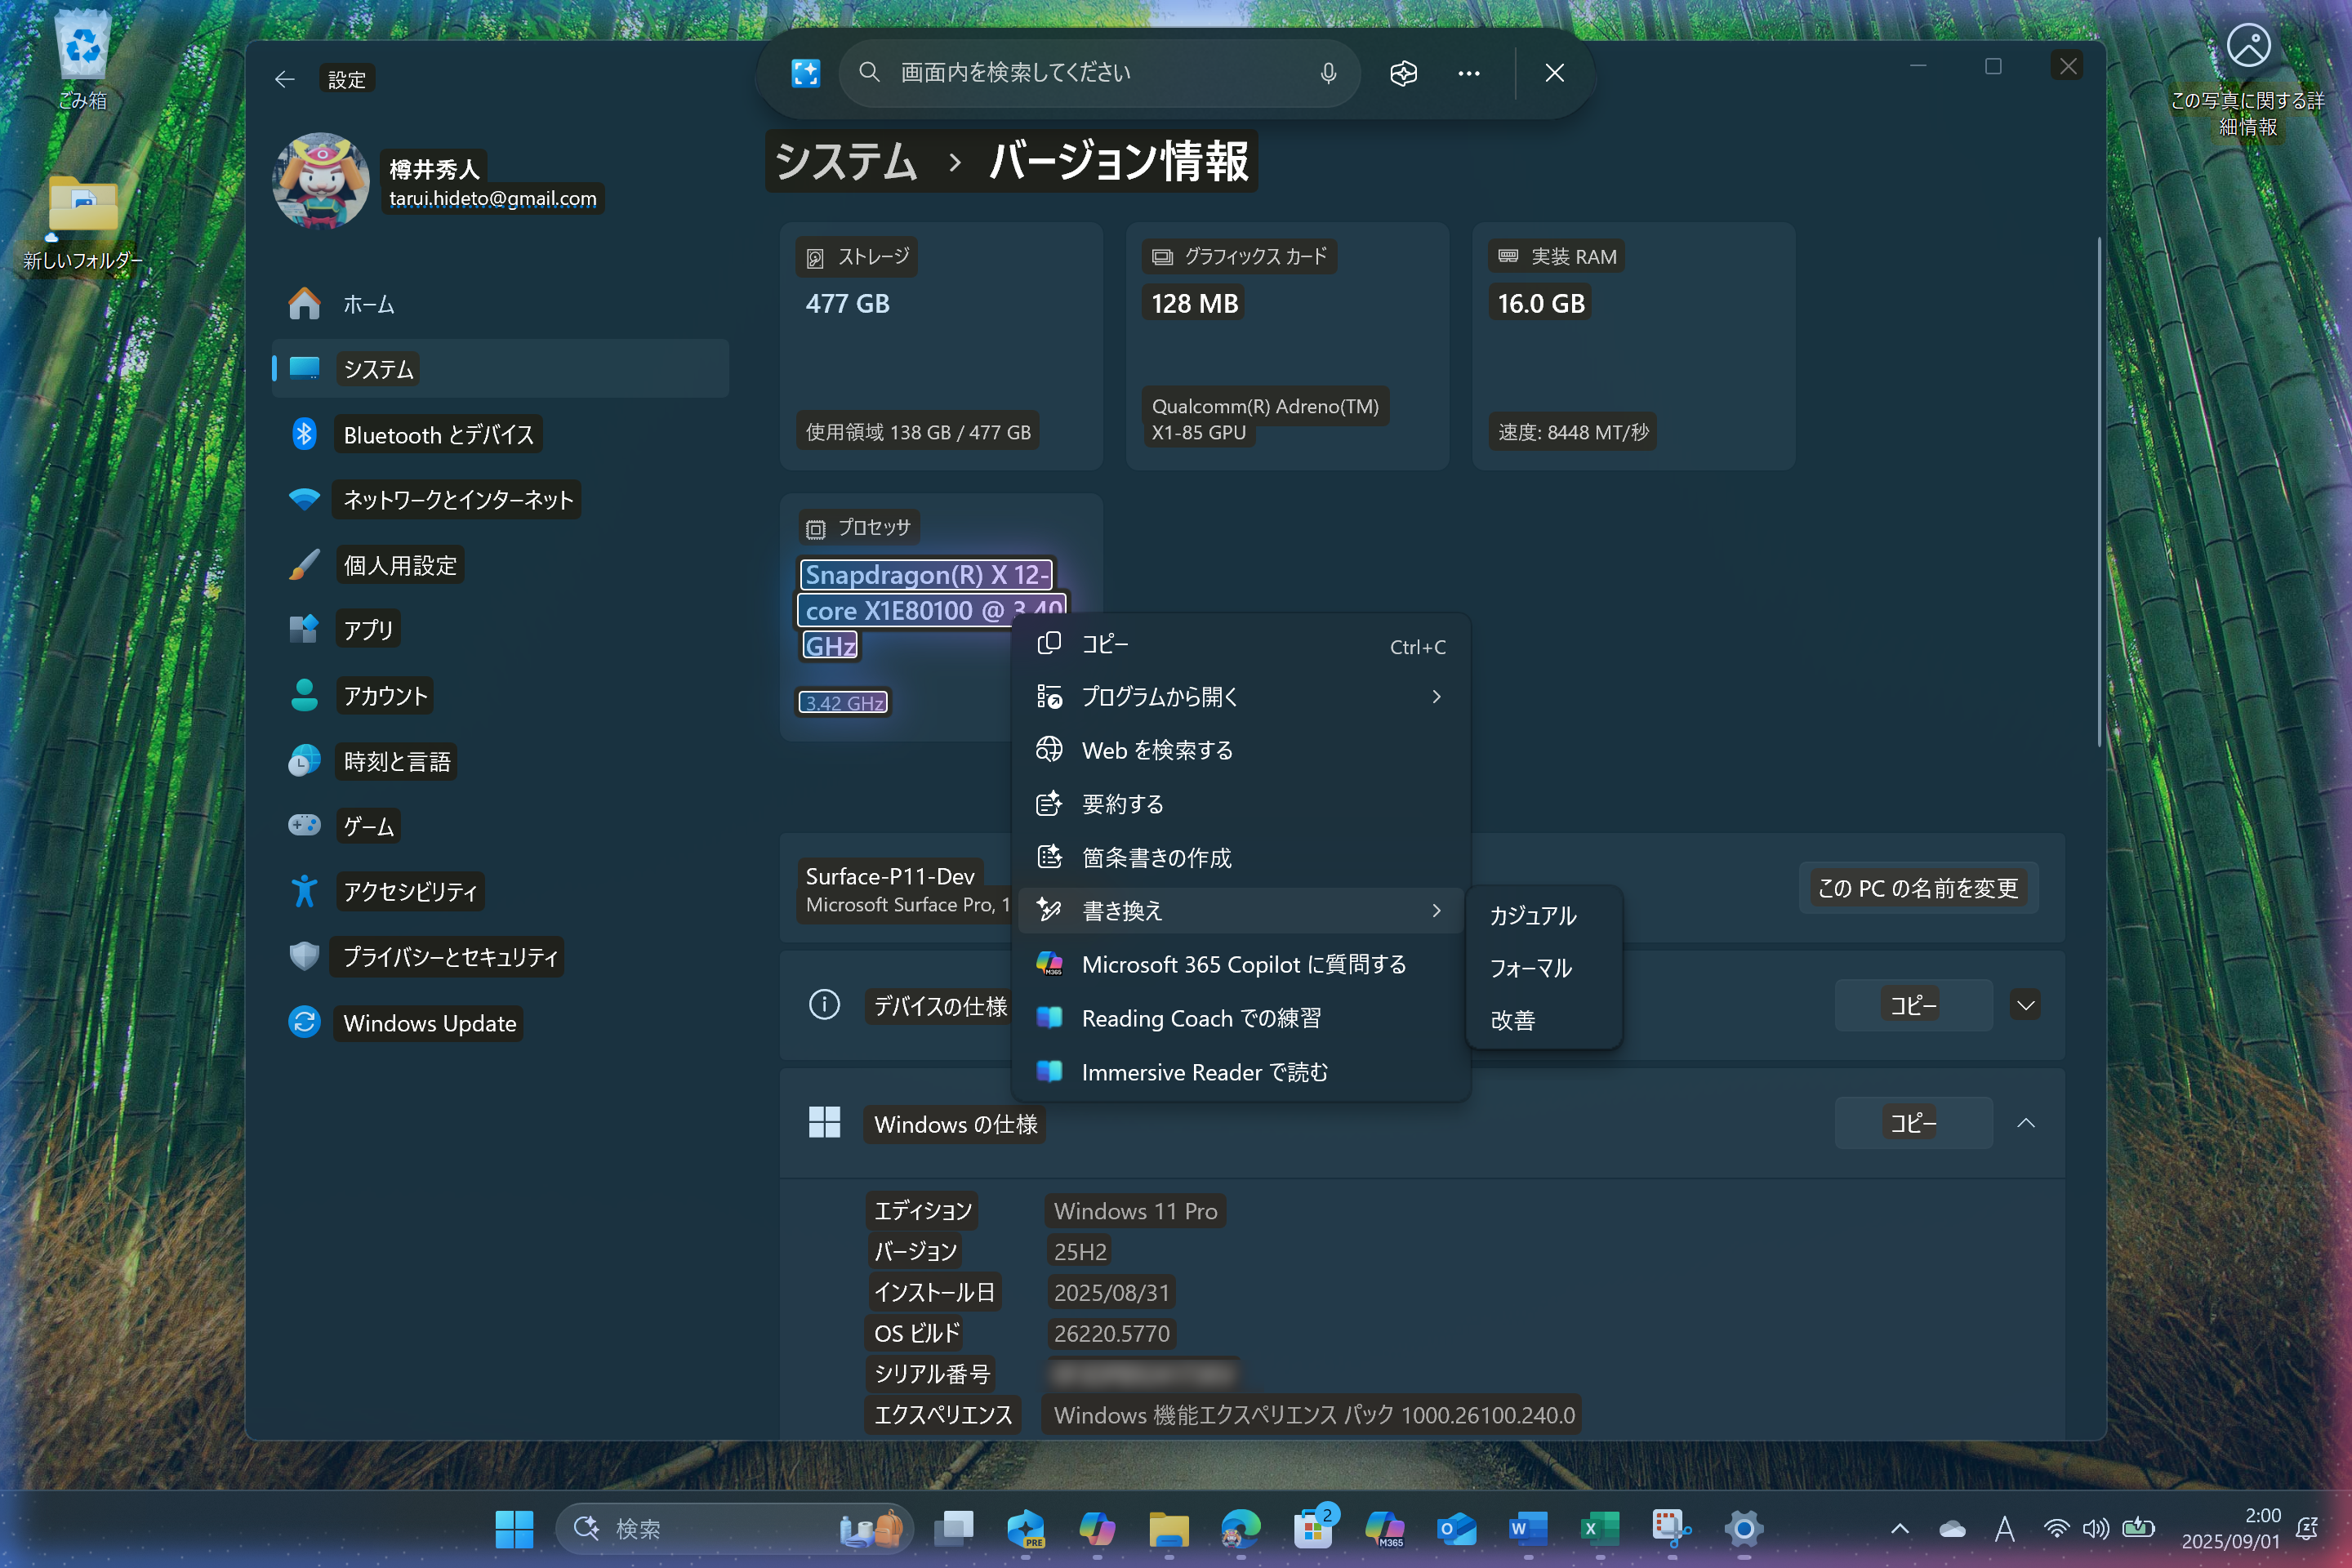Click この PC の名前を変更 button

pos(1917,888)
